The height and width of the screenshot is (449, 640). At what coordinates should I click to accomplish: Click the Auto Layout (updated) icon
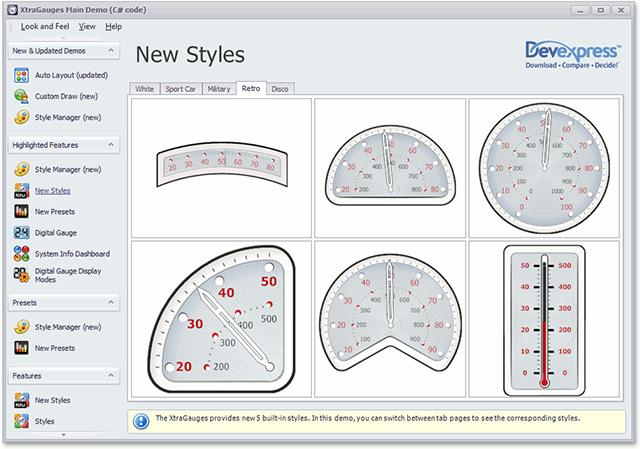(x=21, y=75)
